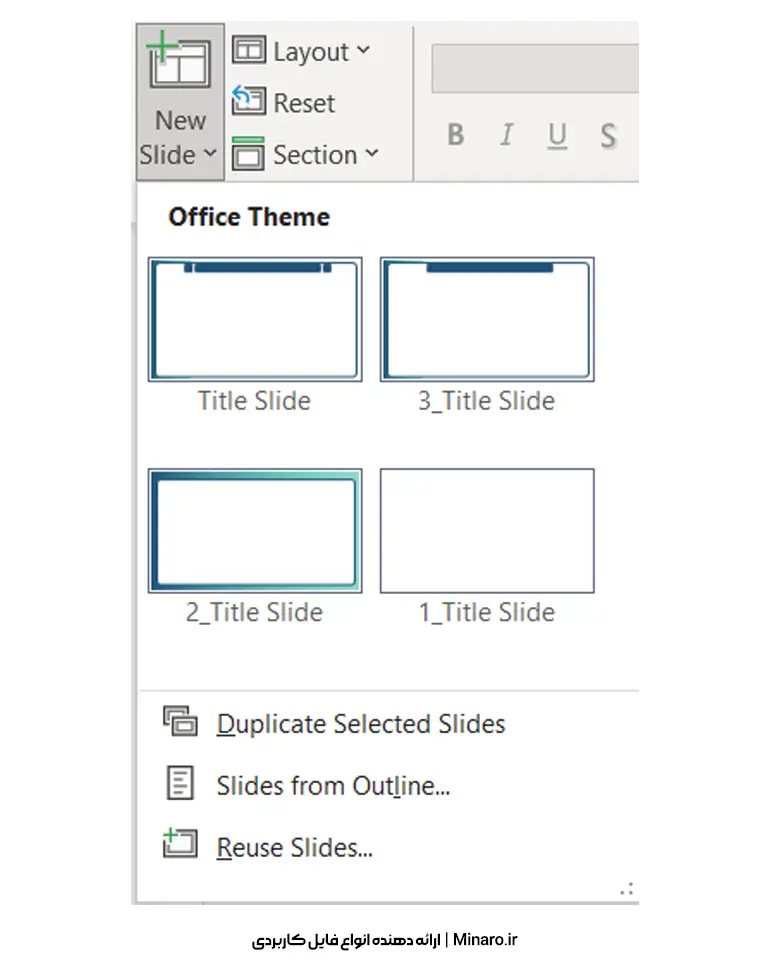Select Slides from Outline menu entry

coord(333,786)
